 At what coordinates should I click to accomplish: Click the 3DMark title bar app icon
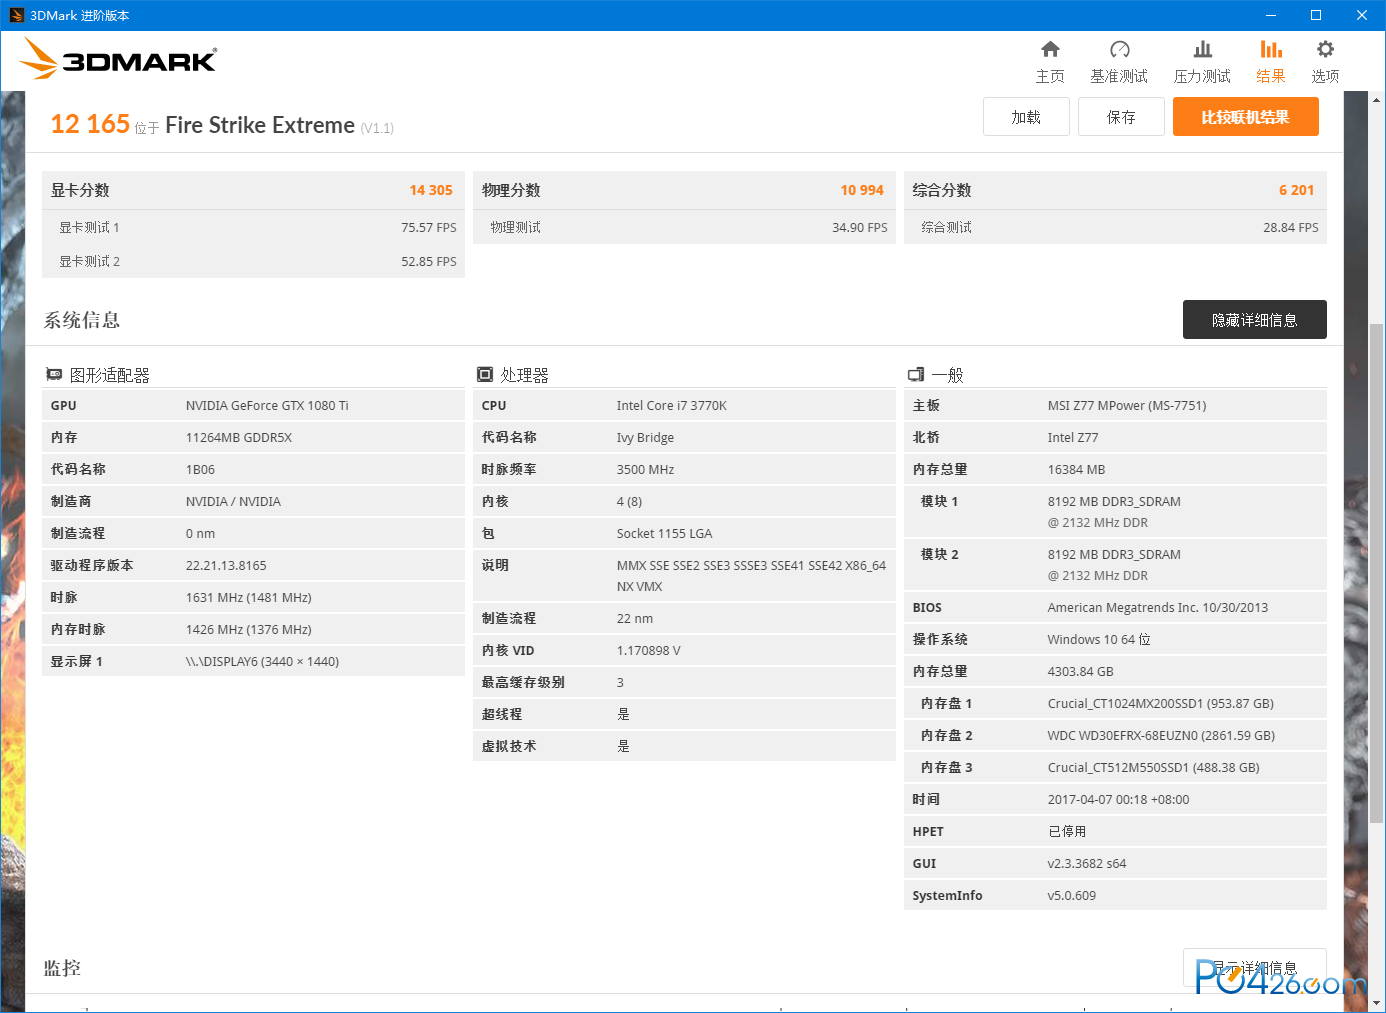coord(16,15)
